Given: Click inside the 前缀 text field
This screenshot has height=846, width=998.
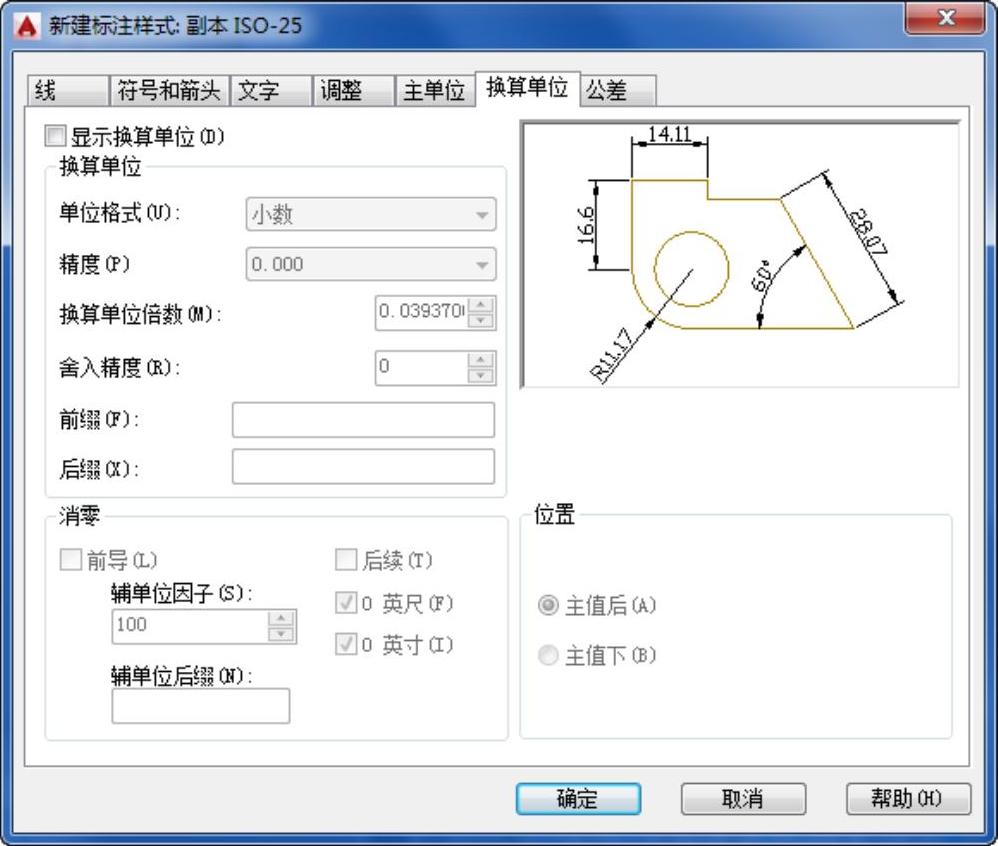Looking at the screenshot, I should click(363, 420).
